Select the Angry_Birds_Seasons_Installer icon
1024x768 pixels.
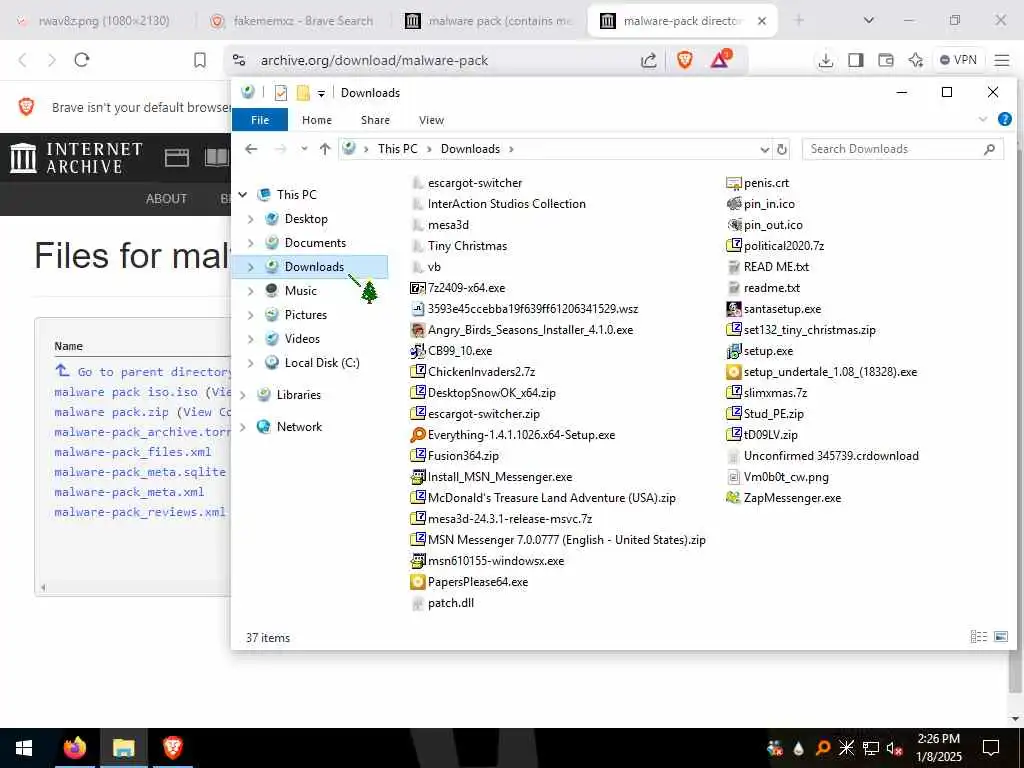point(418,330)
